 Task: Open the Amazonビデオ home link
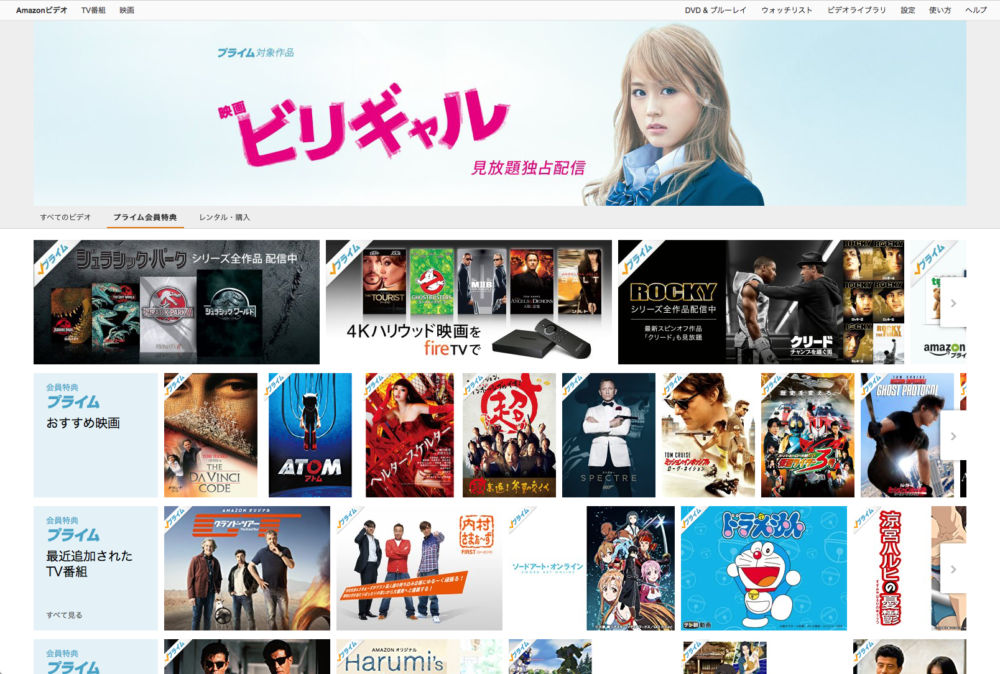(41, 10)
